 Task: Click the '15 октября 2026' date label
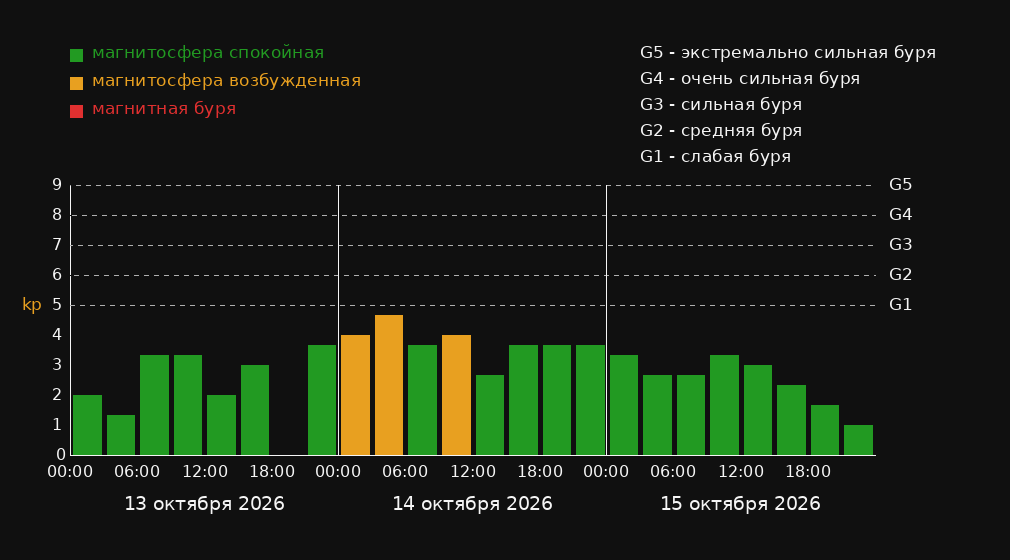[740, 504]
